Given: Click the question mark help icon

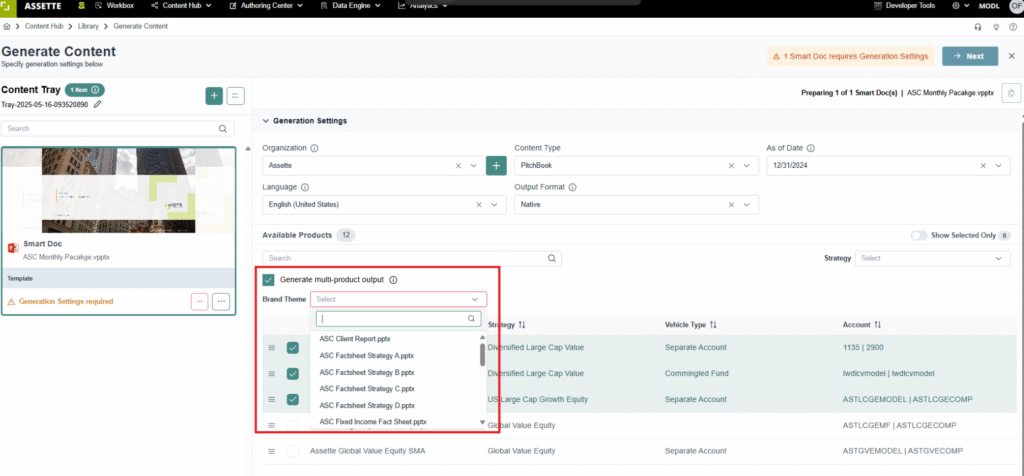Looking at the screenshot, I should tap(1013, 27).
